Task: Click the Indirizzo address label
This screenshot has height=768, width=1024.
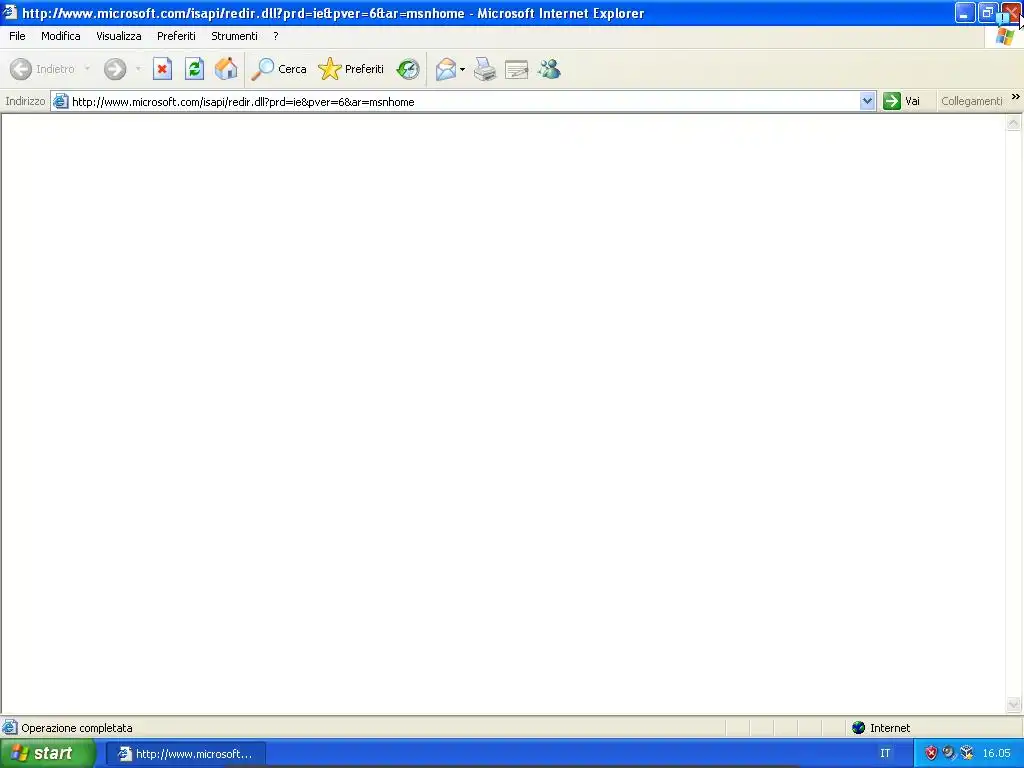Action: (25, 101)
